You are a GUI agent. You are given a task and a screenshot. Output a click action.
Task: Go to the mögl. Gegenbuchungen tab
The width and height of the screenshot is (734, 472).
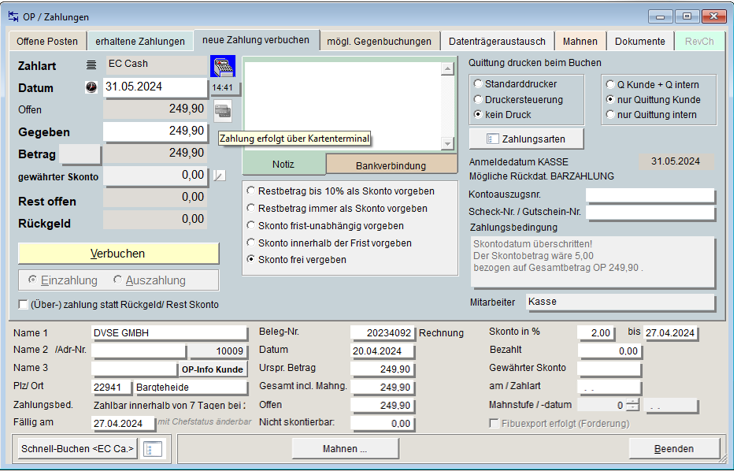coord(379,41)
